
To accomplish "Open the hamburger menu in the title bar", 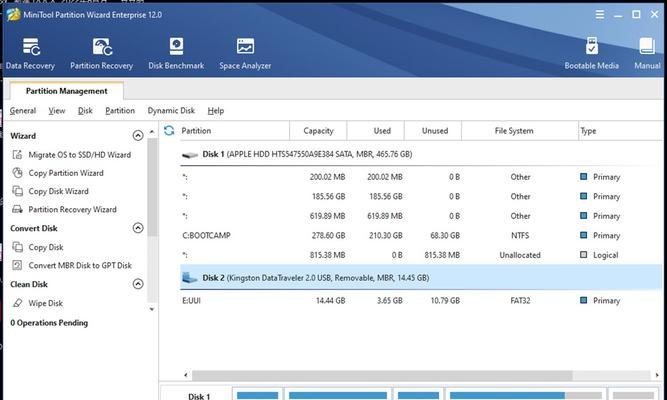I will [600, 15].
